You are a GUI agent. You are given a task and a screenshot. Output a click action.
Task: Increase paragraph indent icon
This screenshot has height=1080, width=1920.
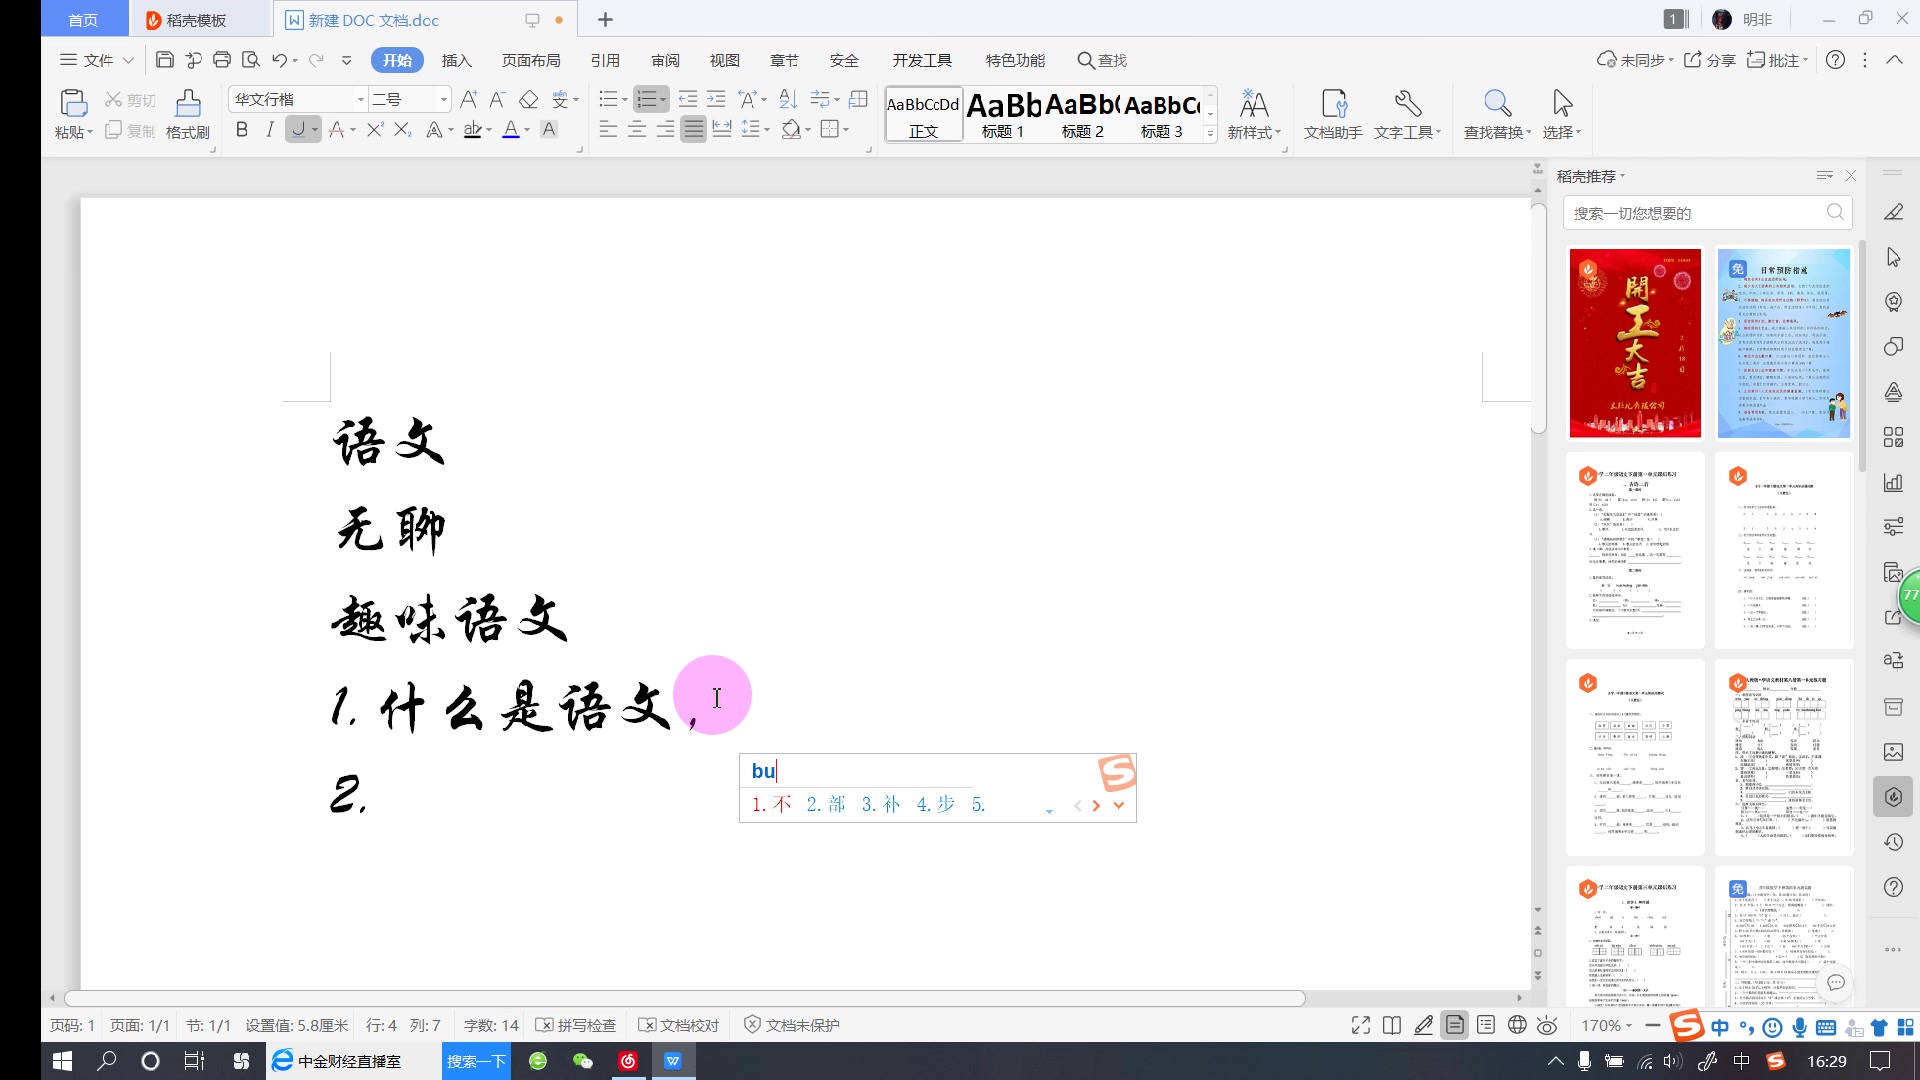tap(716, 99)
